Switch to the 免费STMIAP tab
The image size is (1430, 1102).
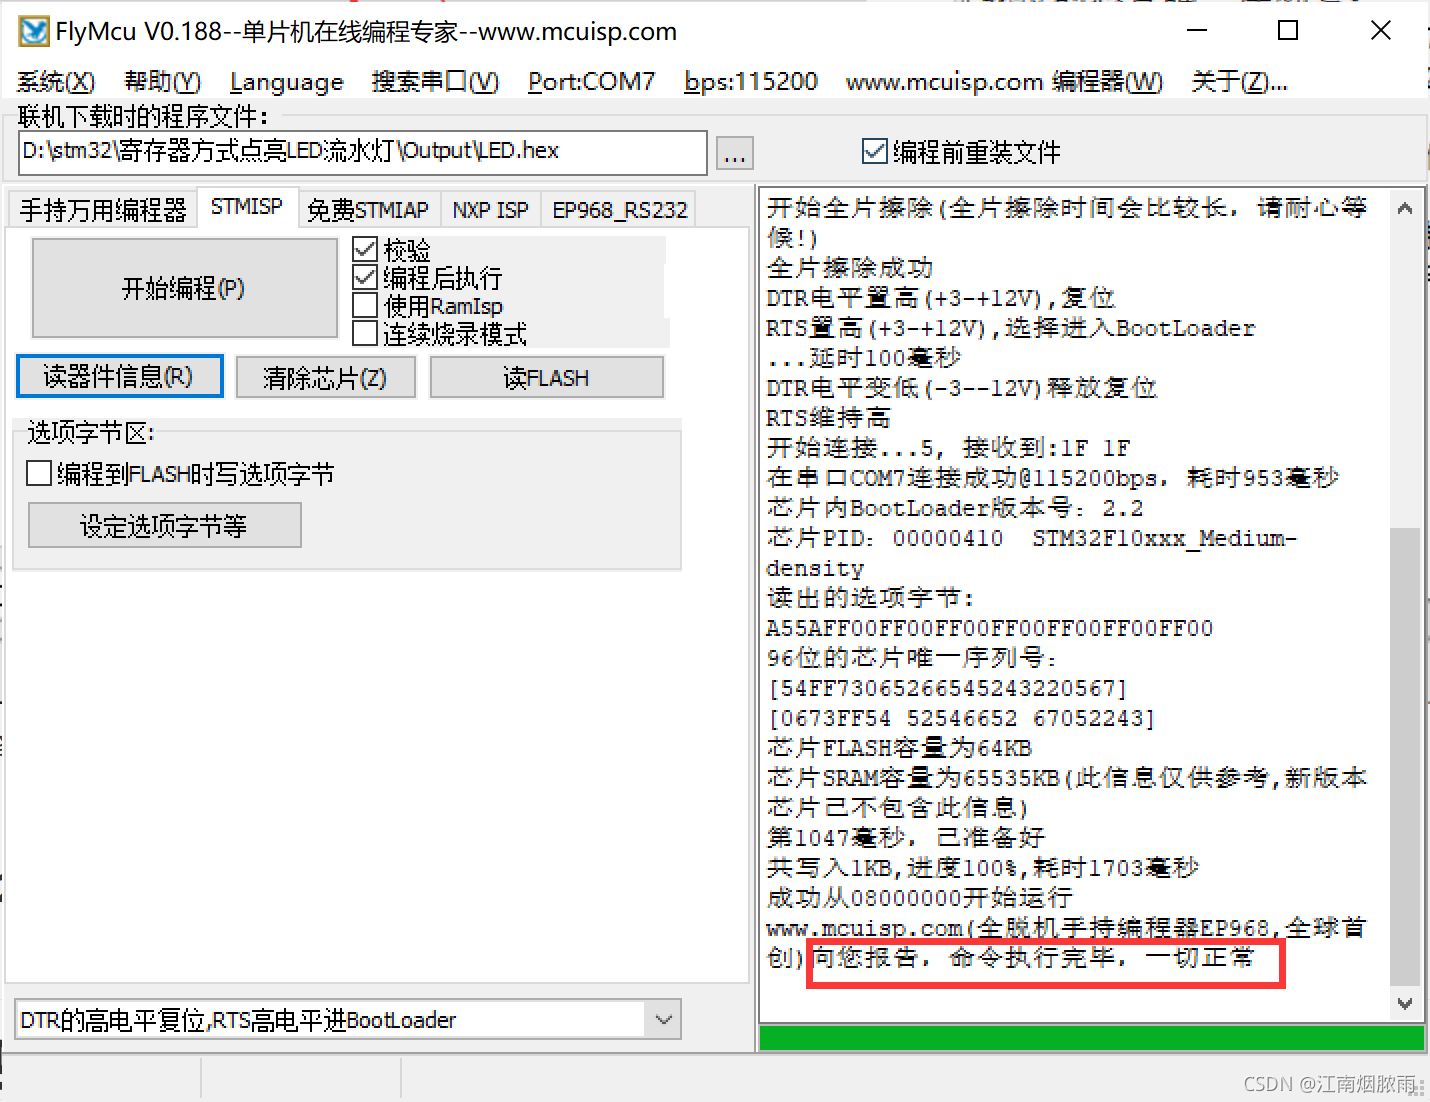coord(369,209)
